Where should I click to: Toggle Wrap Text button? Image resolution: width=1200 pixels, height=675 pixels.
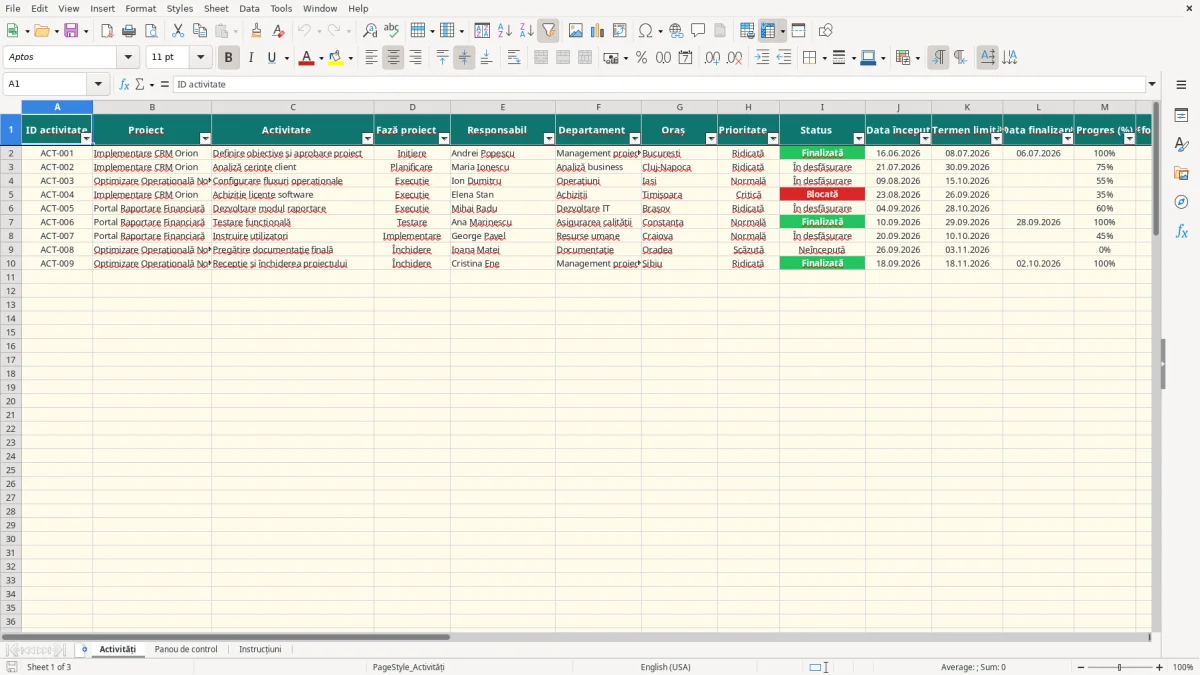[x=514, y=58]
